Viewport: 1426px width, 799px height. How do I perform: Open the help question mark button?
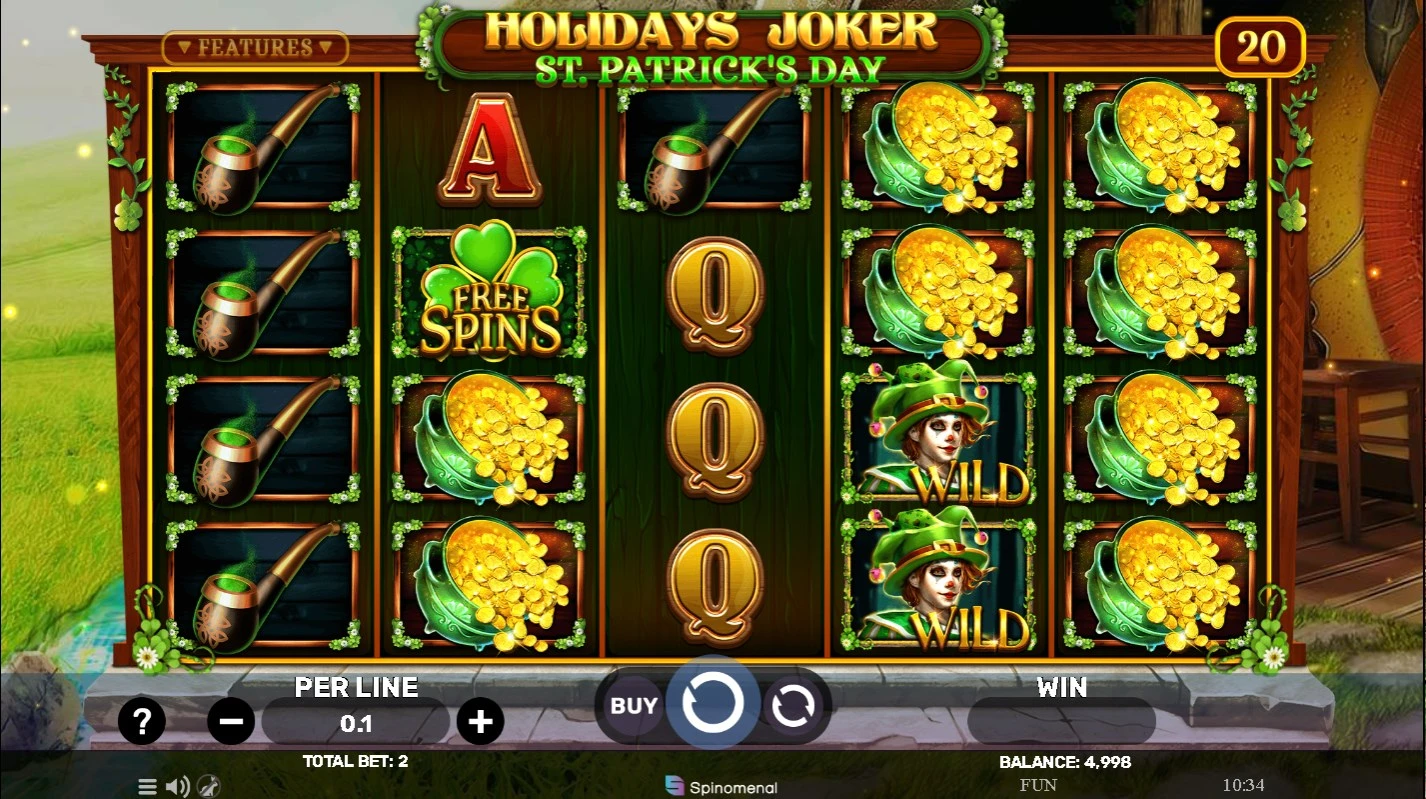coord(142,720)
